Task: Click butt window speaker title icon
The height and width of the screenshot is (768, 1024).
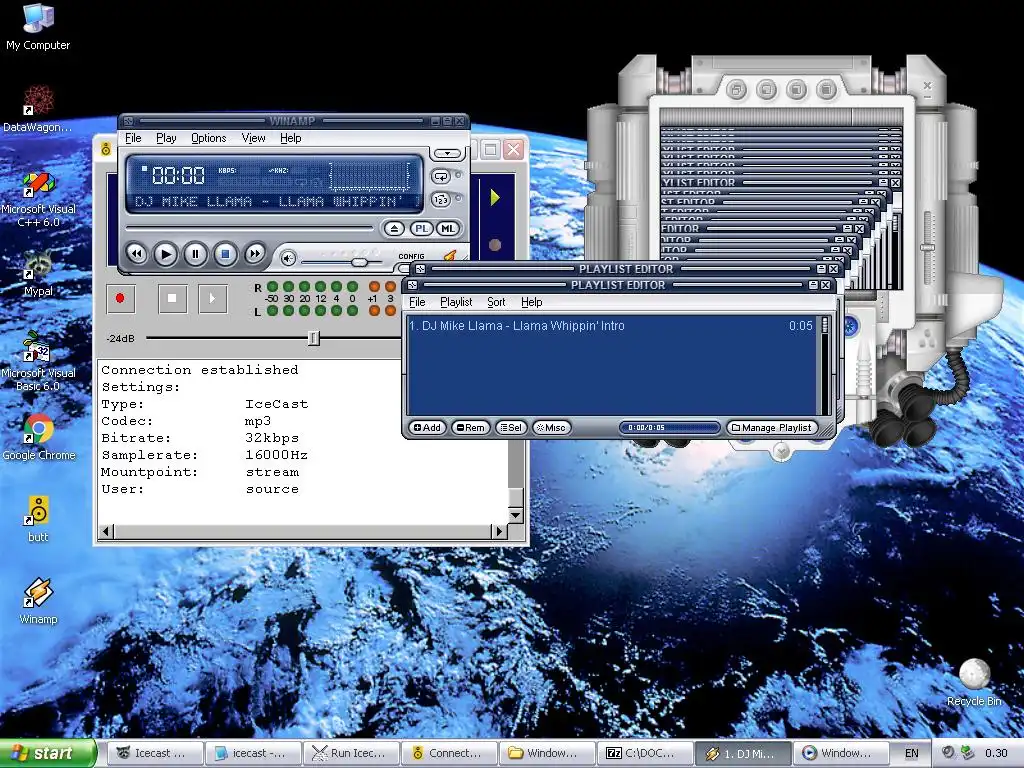Action: (106, 150)
